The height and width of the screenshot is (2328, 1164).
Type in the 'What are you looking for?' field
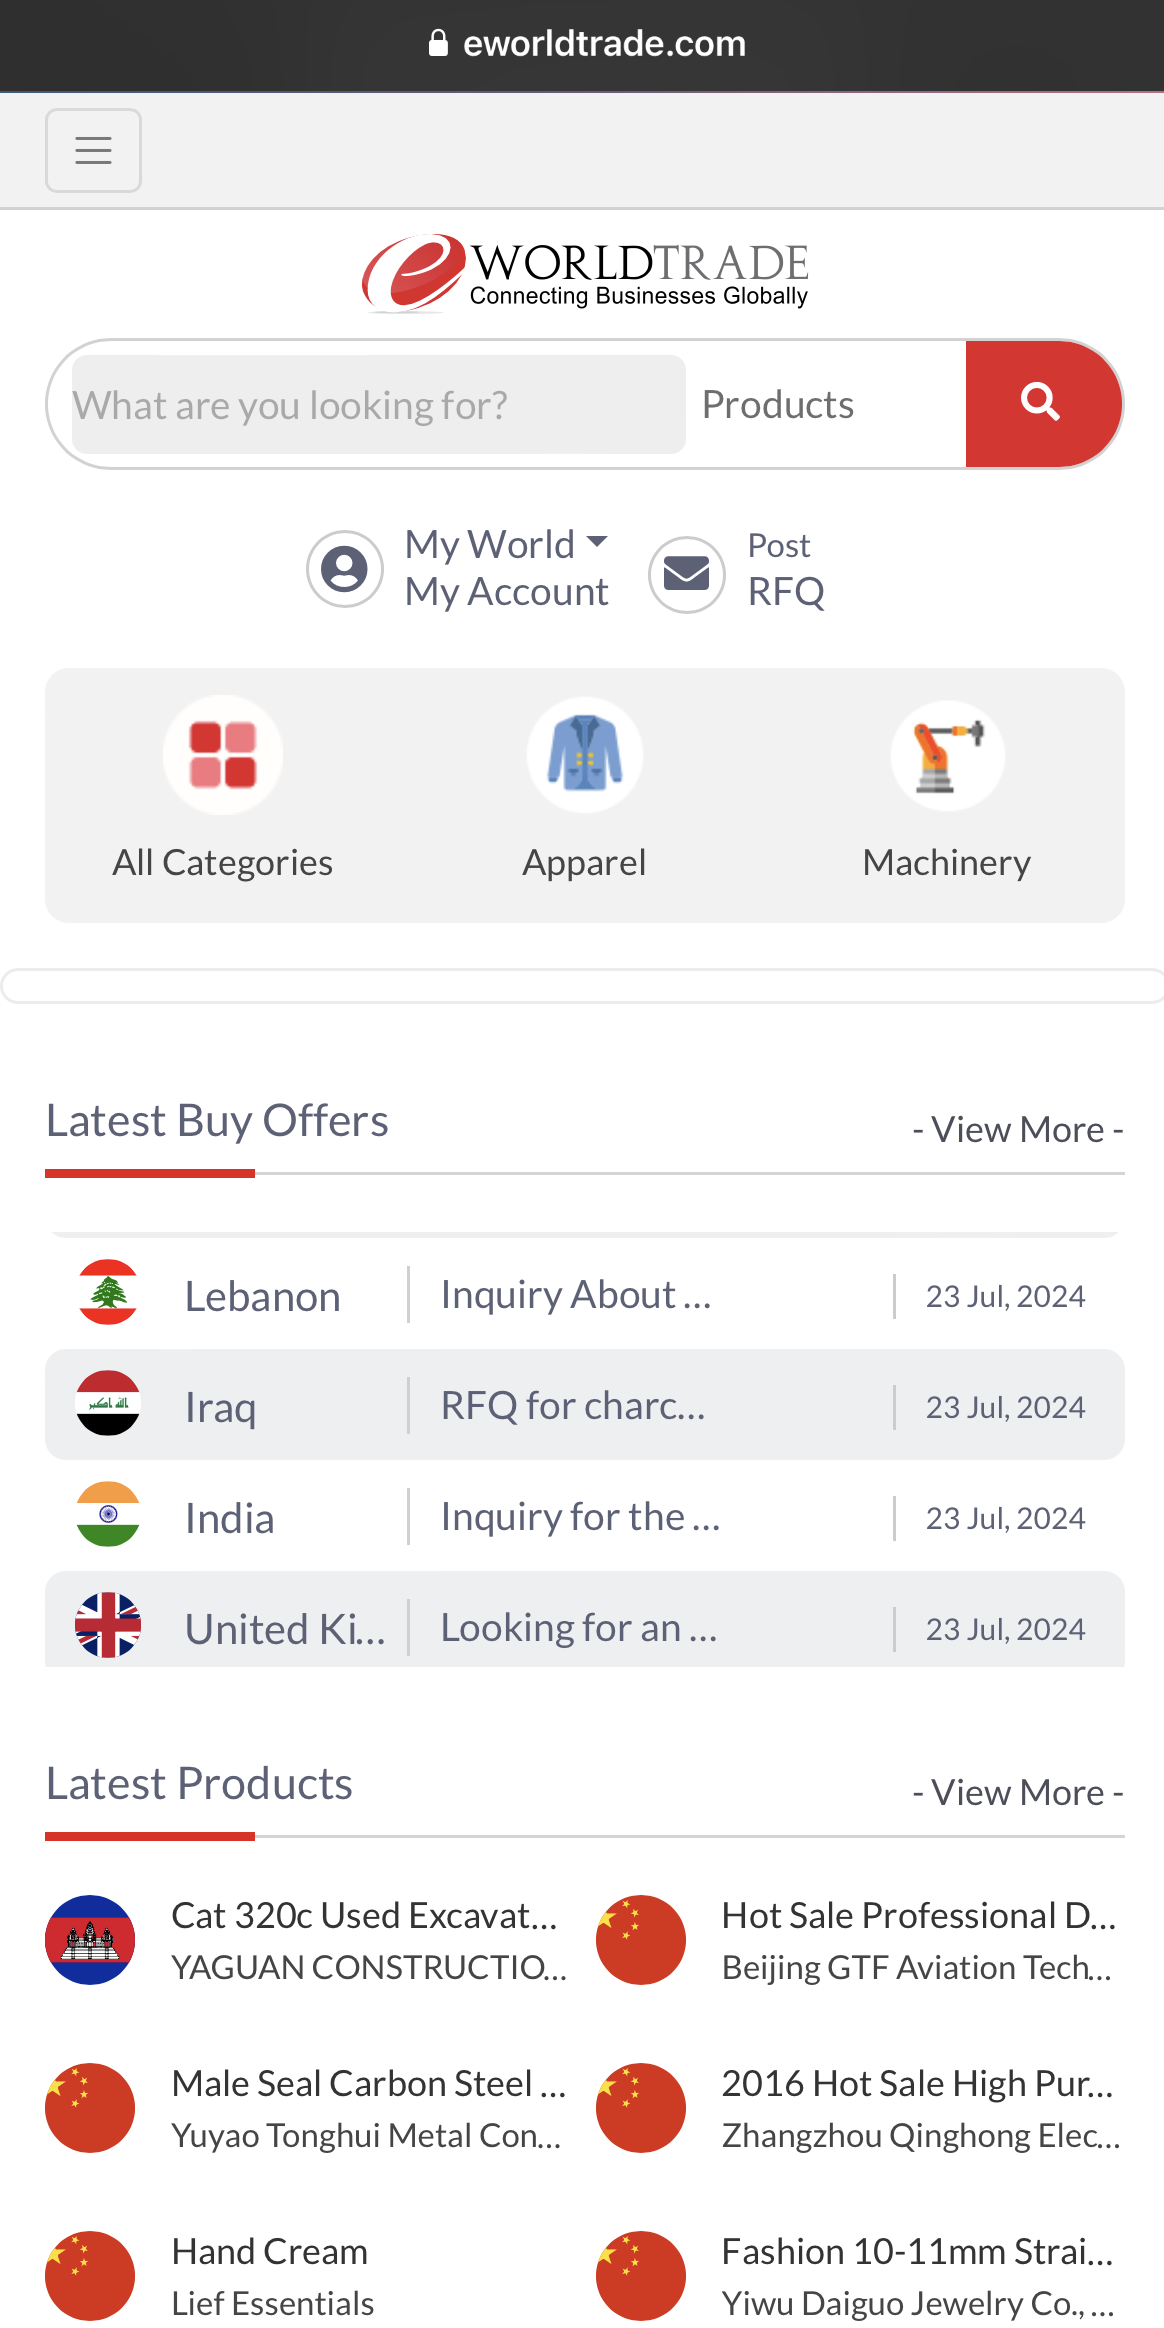point(378,405)
